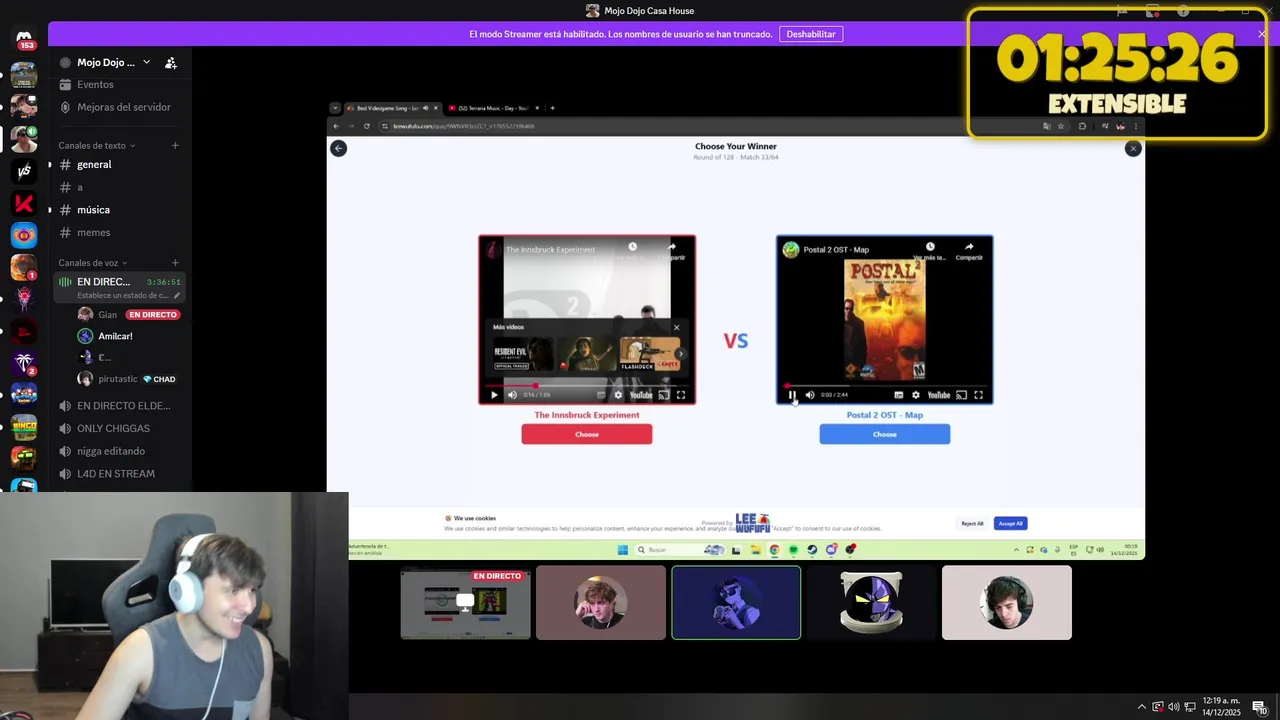Click Accept All on the cookie banner

(1010, 523)
